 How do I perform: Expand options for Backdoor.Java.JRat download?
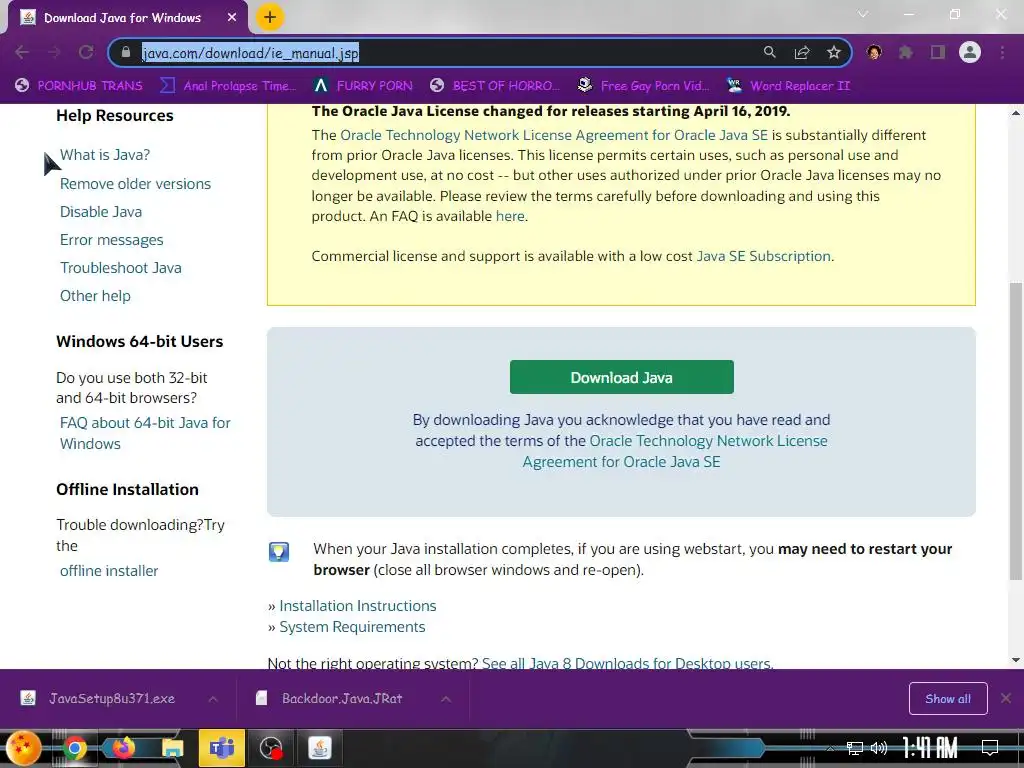445,699
